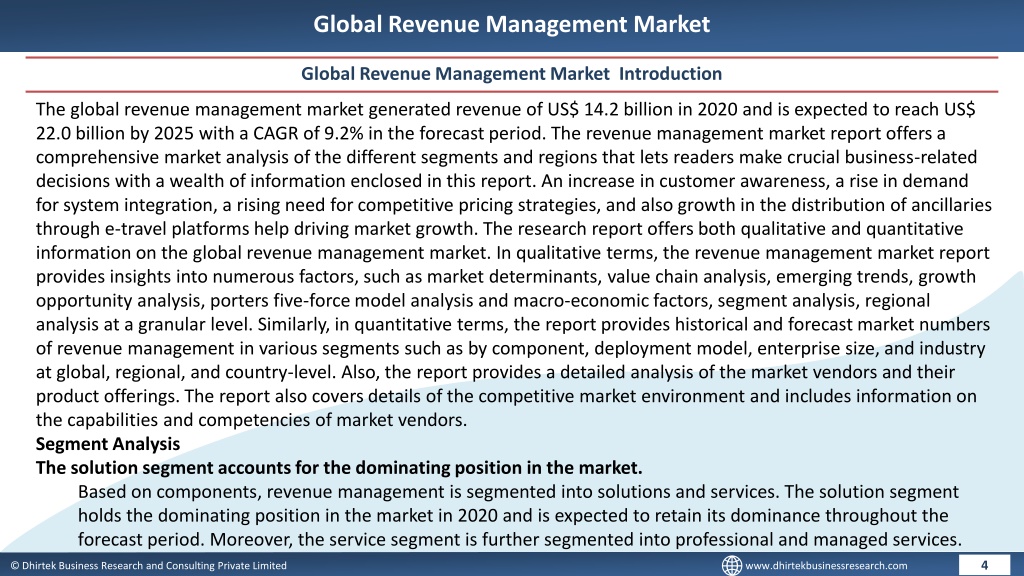1024x576 pixels.
Task: Select the 'Global Revenue Management Market Introduction' subheading
Action: 511,74
